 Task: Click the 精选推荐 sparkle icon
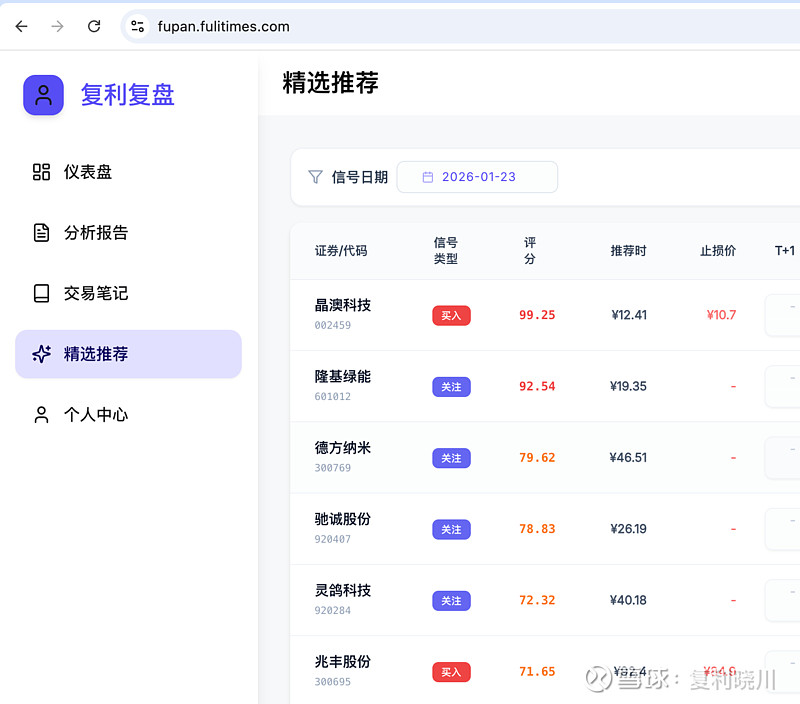[x=41, y=354]
